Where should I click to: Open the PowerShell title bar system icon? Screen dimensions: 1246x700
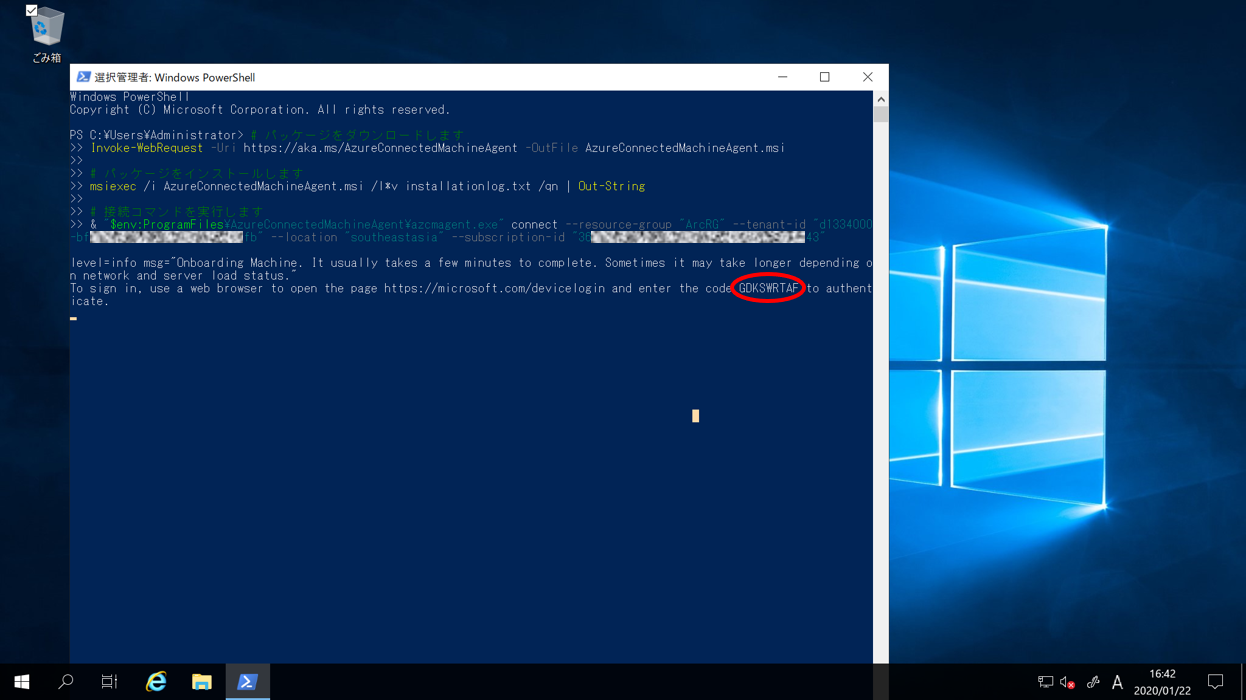(x=84, y=77)
